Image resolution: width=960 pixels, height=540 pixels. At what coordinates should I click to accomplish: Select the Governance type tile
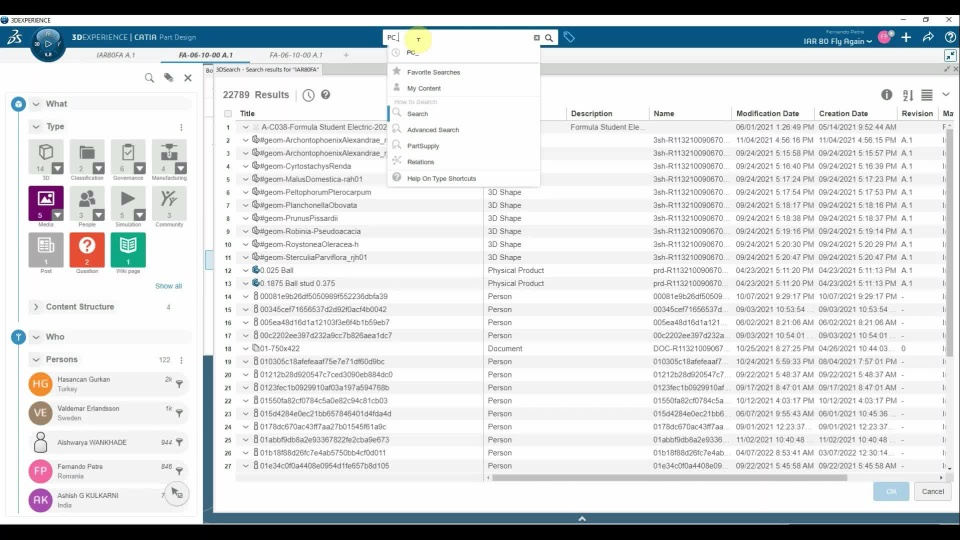pos(128,157)
